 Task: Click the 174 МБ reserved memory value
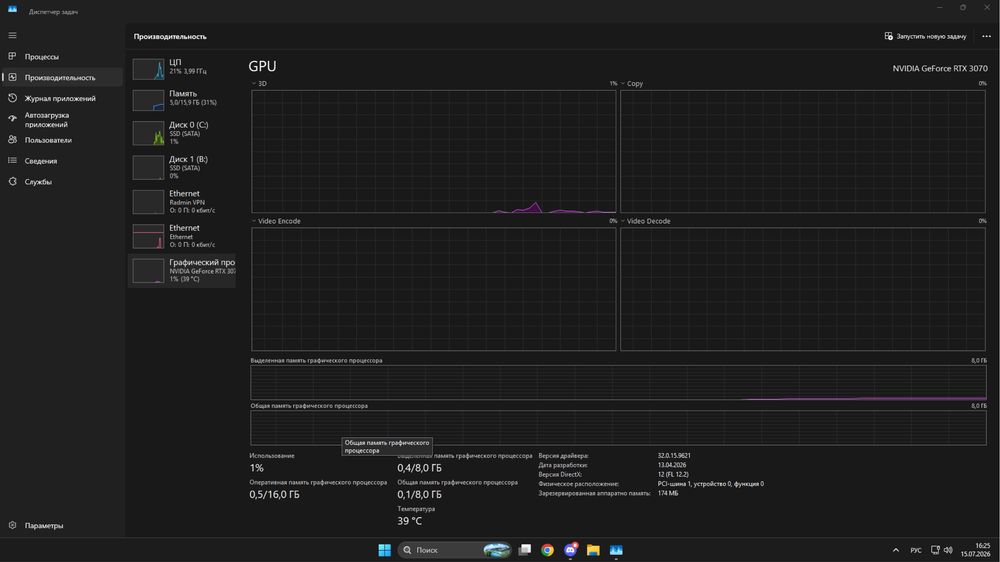[x=668, y=493]
